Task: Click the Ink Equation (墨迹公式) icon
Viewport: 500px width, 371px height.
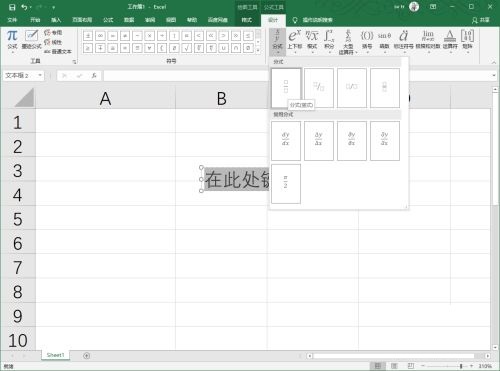Action: (32, 40)
